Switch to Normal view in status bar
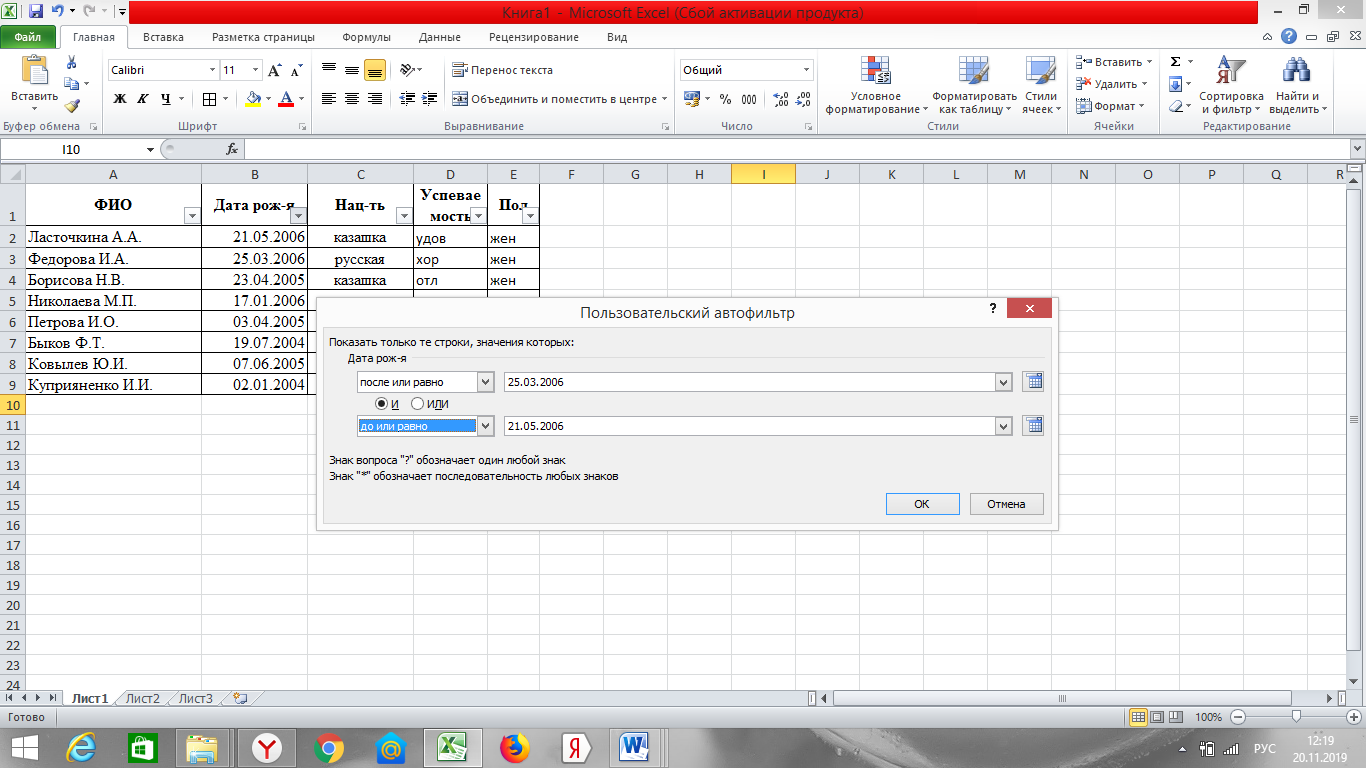 [1138, 717]
